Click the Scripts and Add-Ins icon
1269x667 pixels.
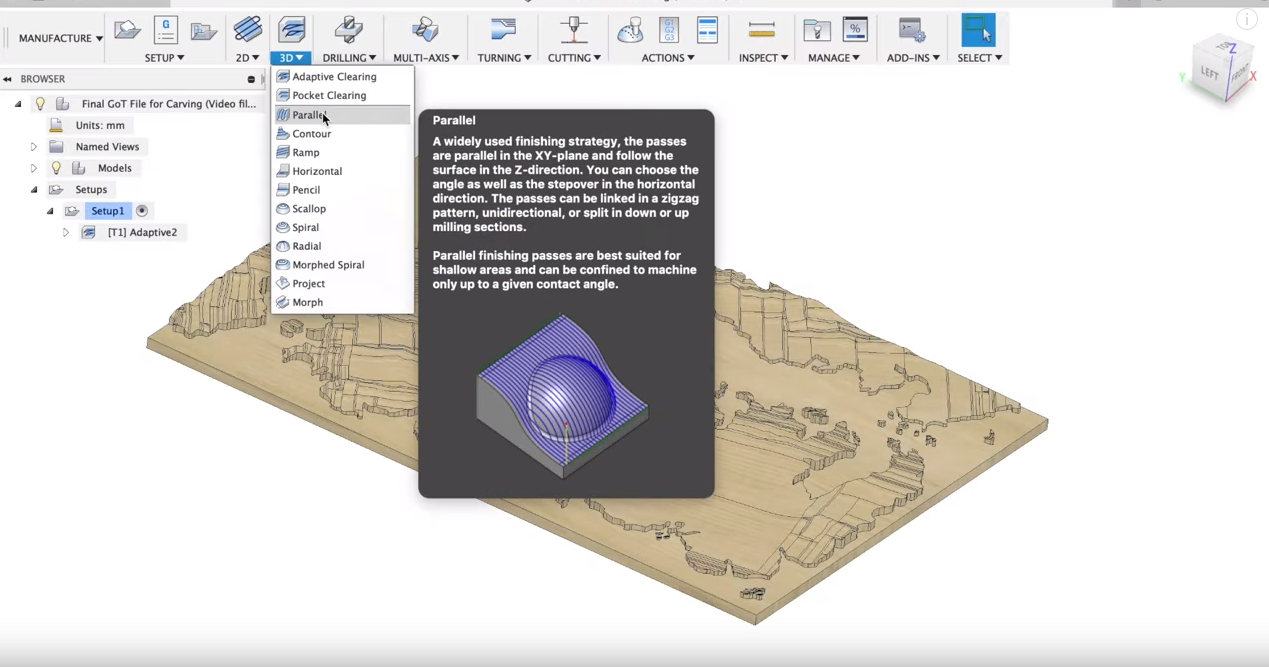912,30
